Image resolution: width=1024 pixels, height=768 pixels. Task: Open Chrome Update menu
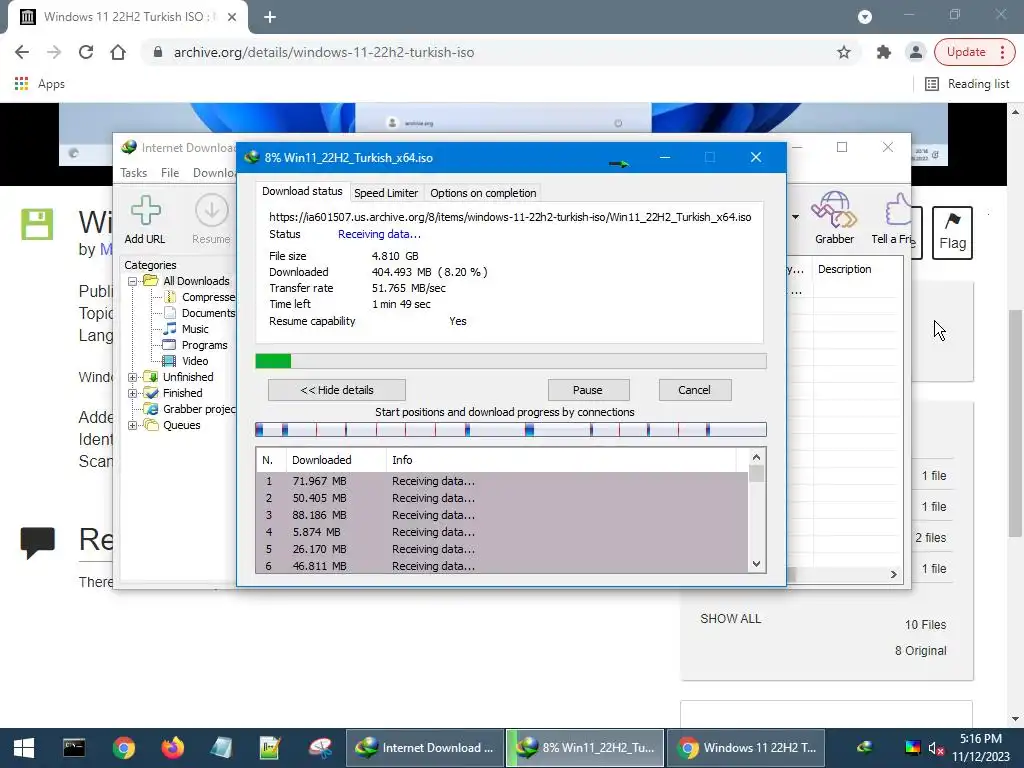(x=974, y=52)
